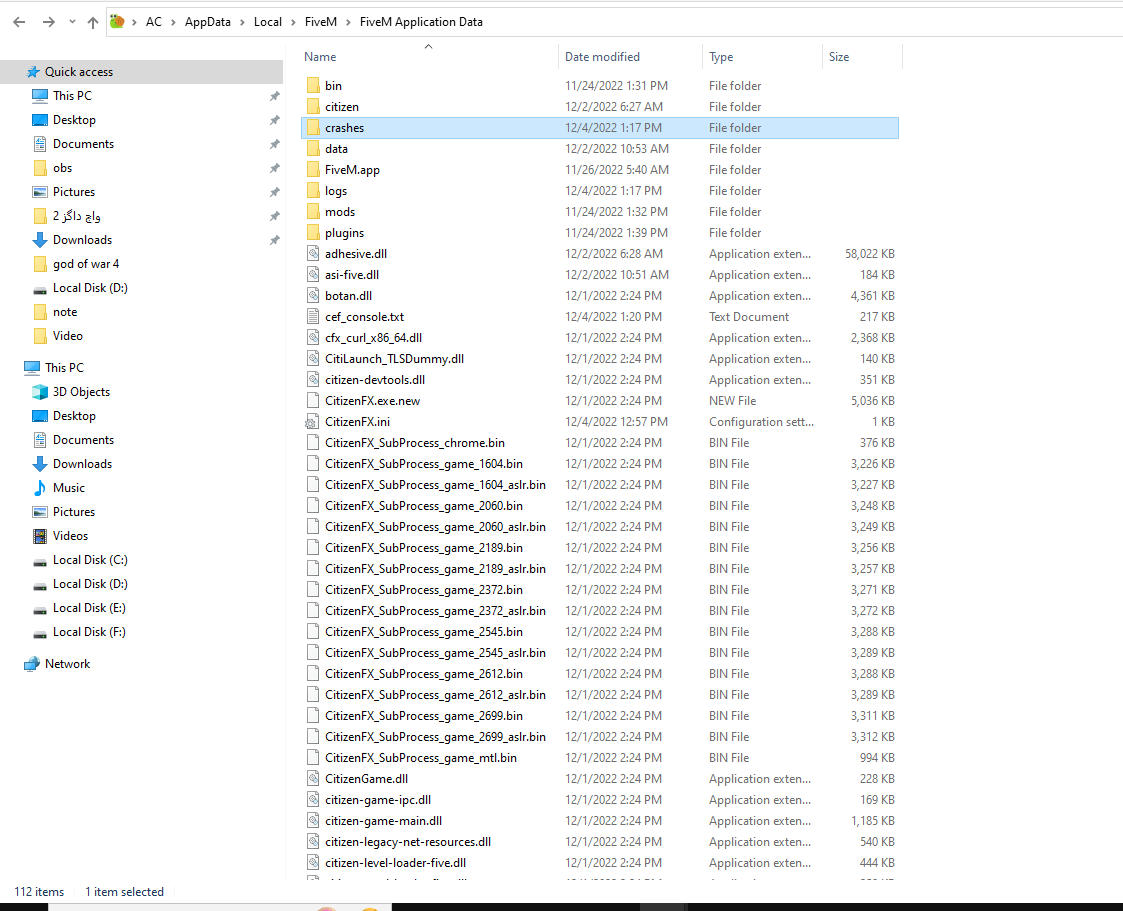The image size is (1123, 911).
Task: Select Network in navigation pane
Action: click(67, 664)
